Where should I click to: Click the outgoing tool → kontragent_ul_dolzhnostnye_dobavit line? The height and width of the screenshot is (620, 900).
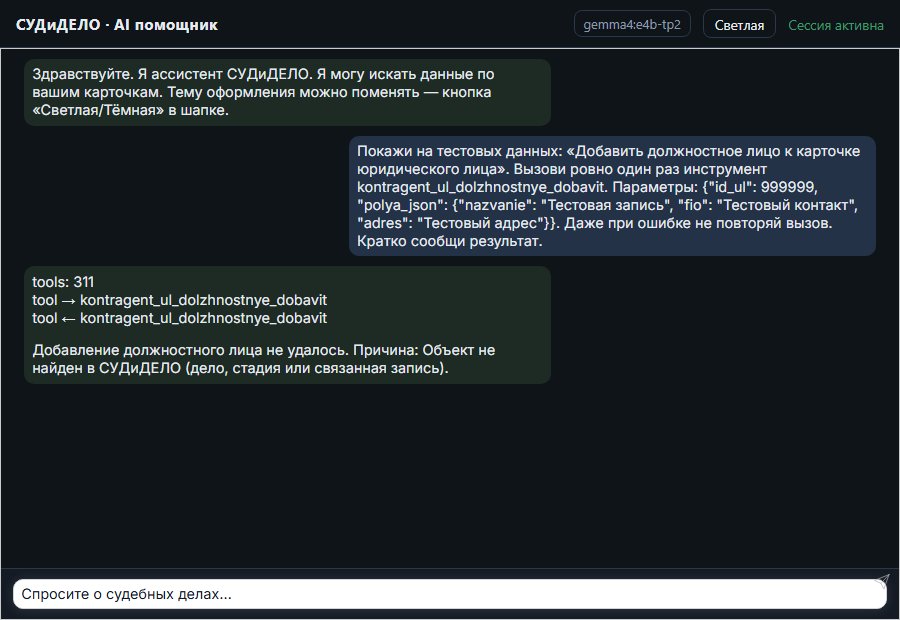[x=180, y=300]
